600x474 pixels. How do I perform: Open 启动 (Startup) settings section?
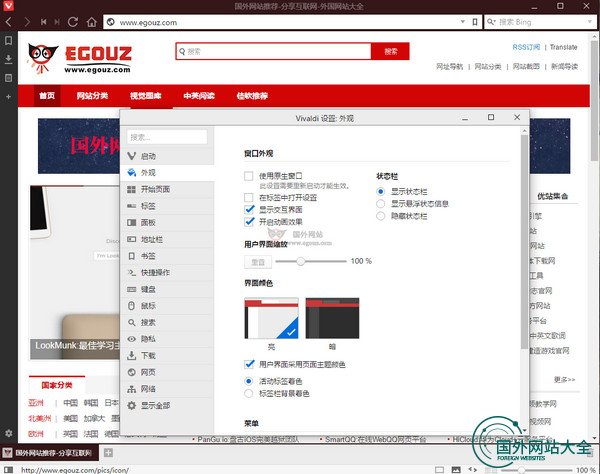[167, 156]
